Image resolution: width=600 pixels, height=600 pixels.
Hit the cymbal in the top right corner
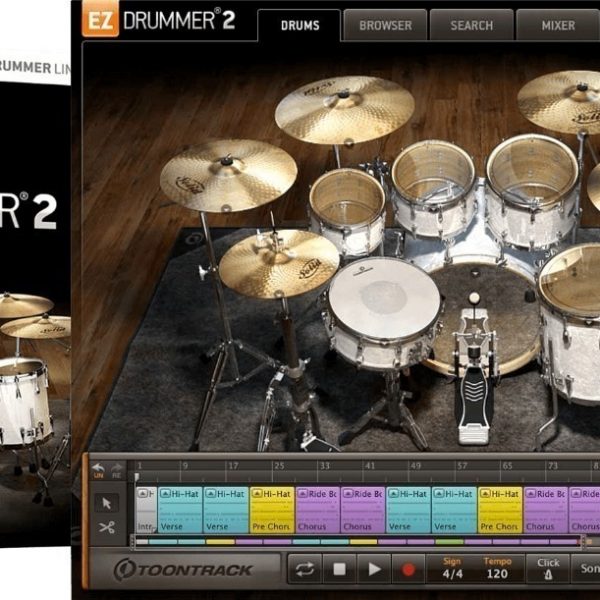point(561,101)
